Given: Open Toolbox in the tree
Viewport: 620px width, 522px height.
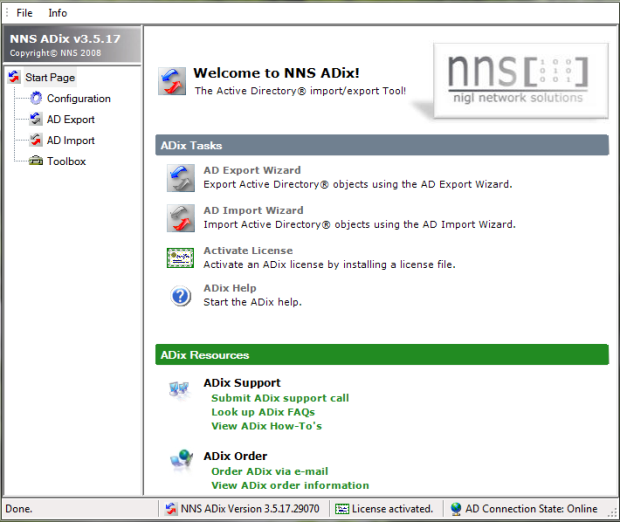Looking at the screenshot, I should click(66, 161).
